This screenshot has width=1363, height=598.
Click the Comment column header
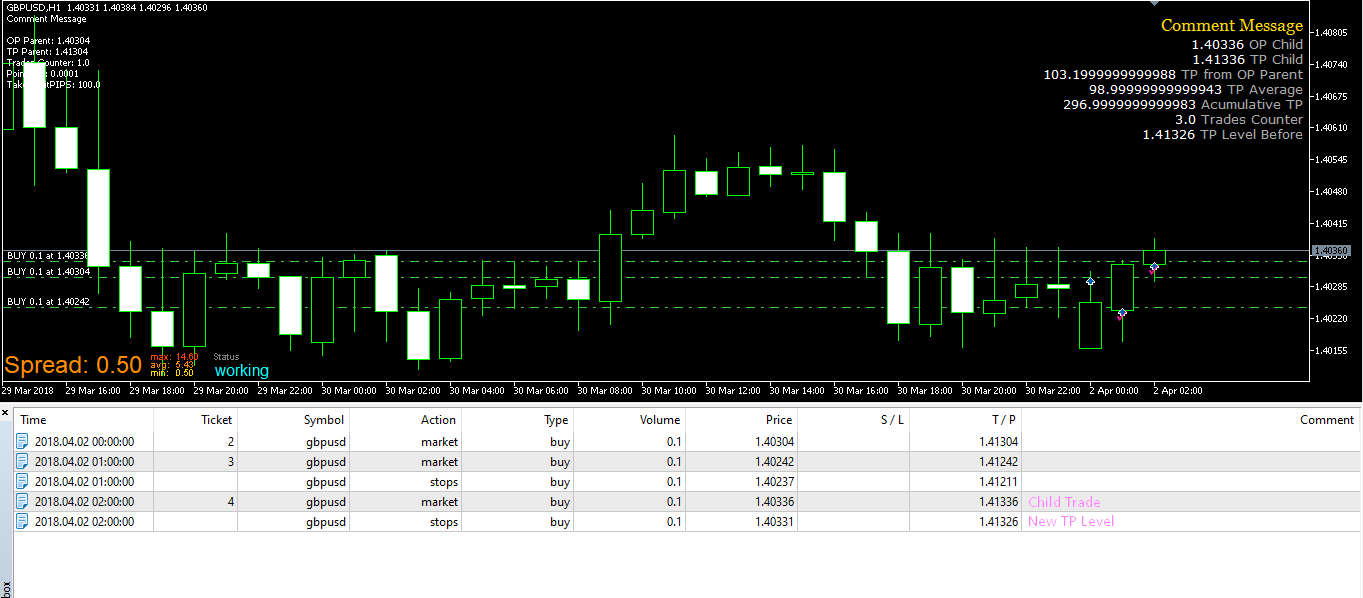click(1327, 420)
